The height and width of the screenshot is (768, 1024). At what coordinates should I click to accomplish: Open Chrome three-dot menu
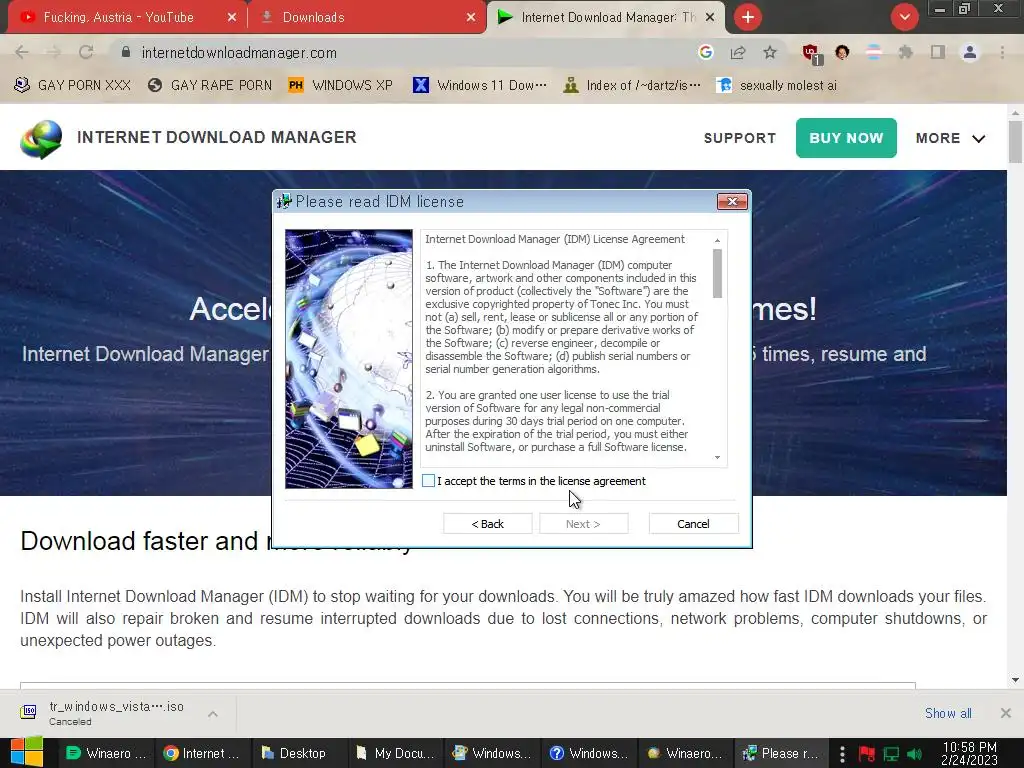[x=1002, y=52]
